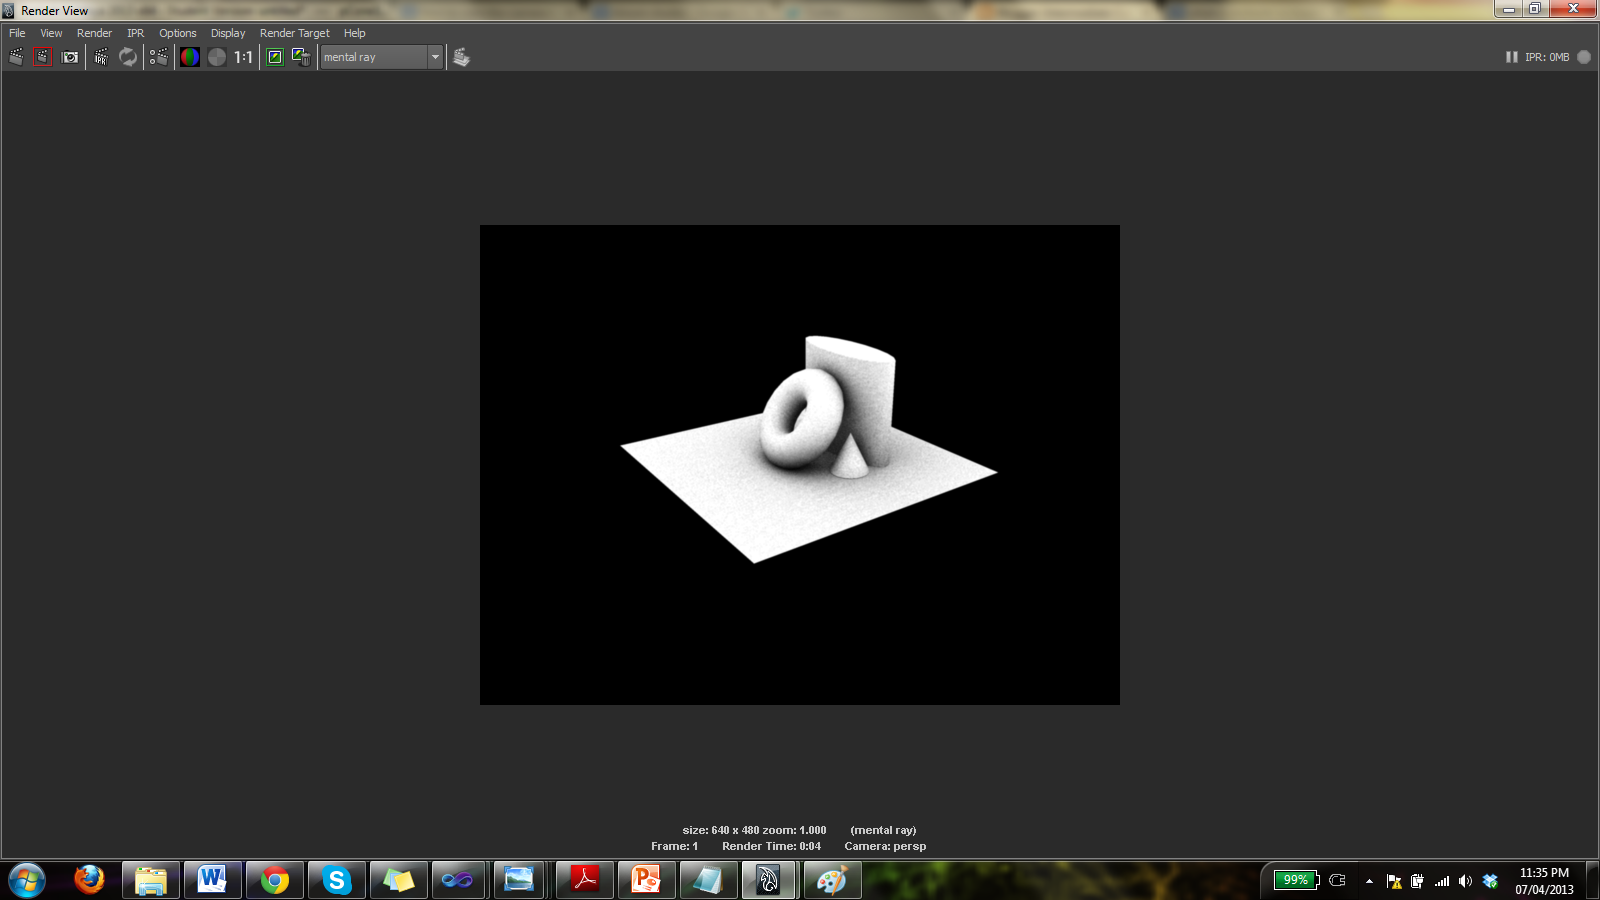
Task: Toggle the display of real size 1:1
Action: pyautogui.click(x=243, y=57)
